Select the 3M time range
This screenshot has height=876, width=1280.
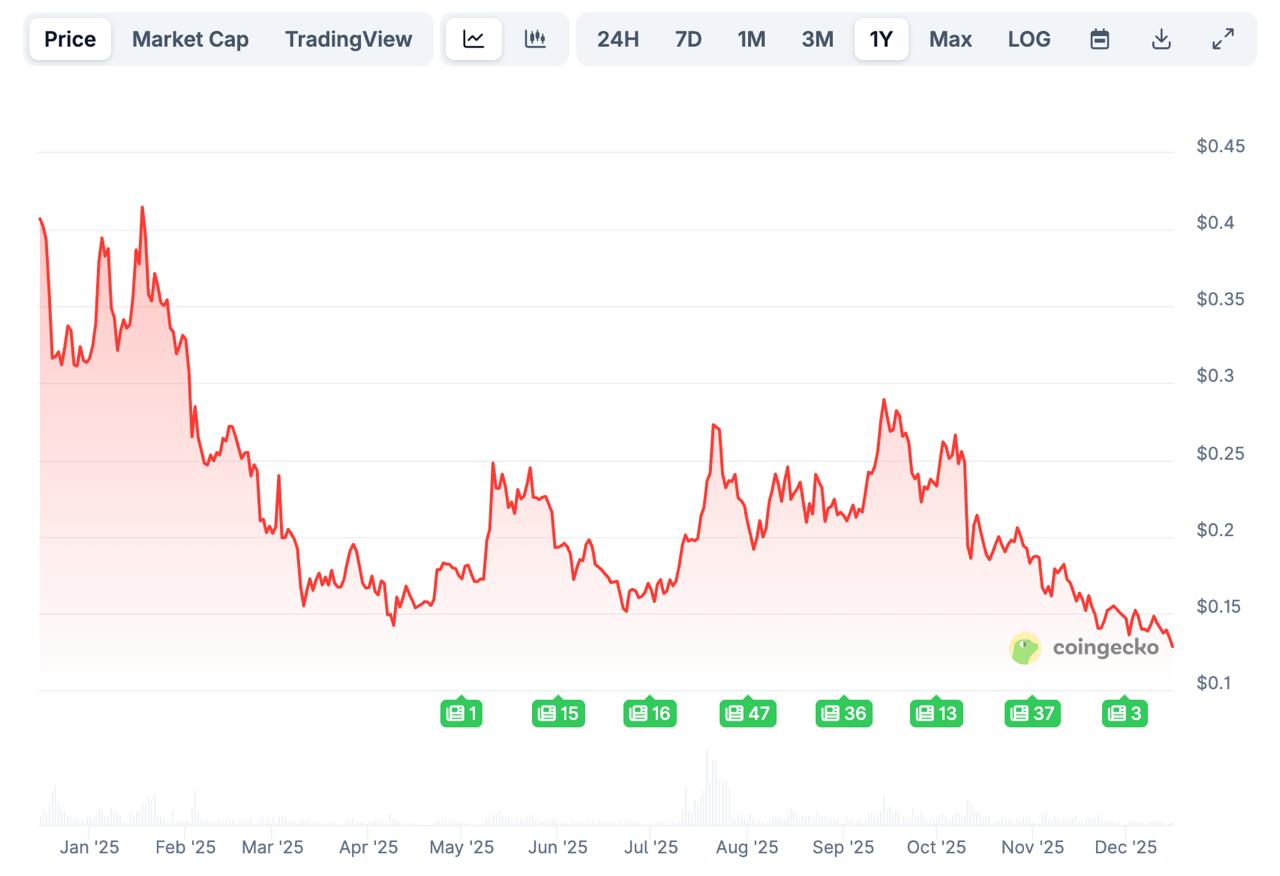click(817, 39)
